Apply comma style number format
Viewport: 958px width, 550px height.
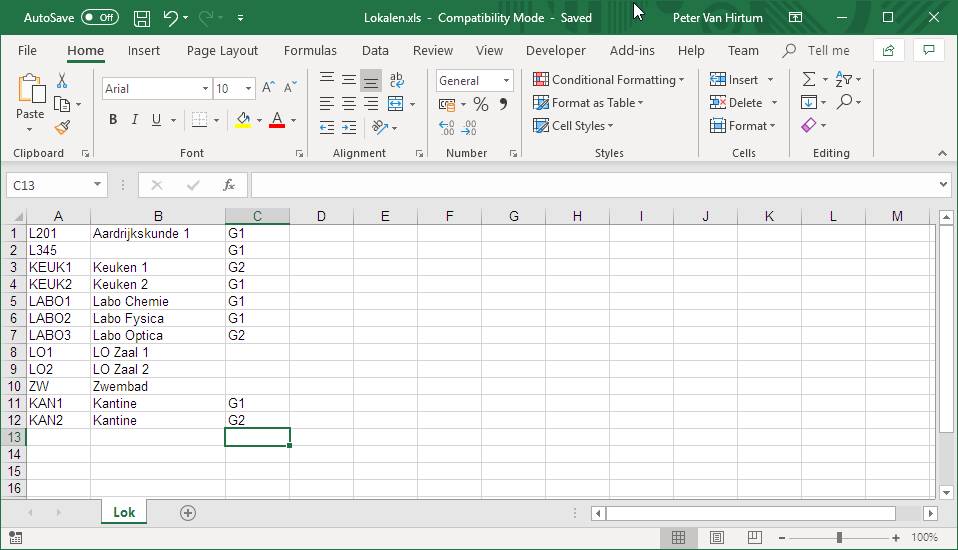[x=503, y=104]
